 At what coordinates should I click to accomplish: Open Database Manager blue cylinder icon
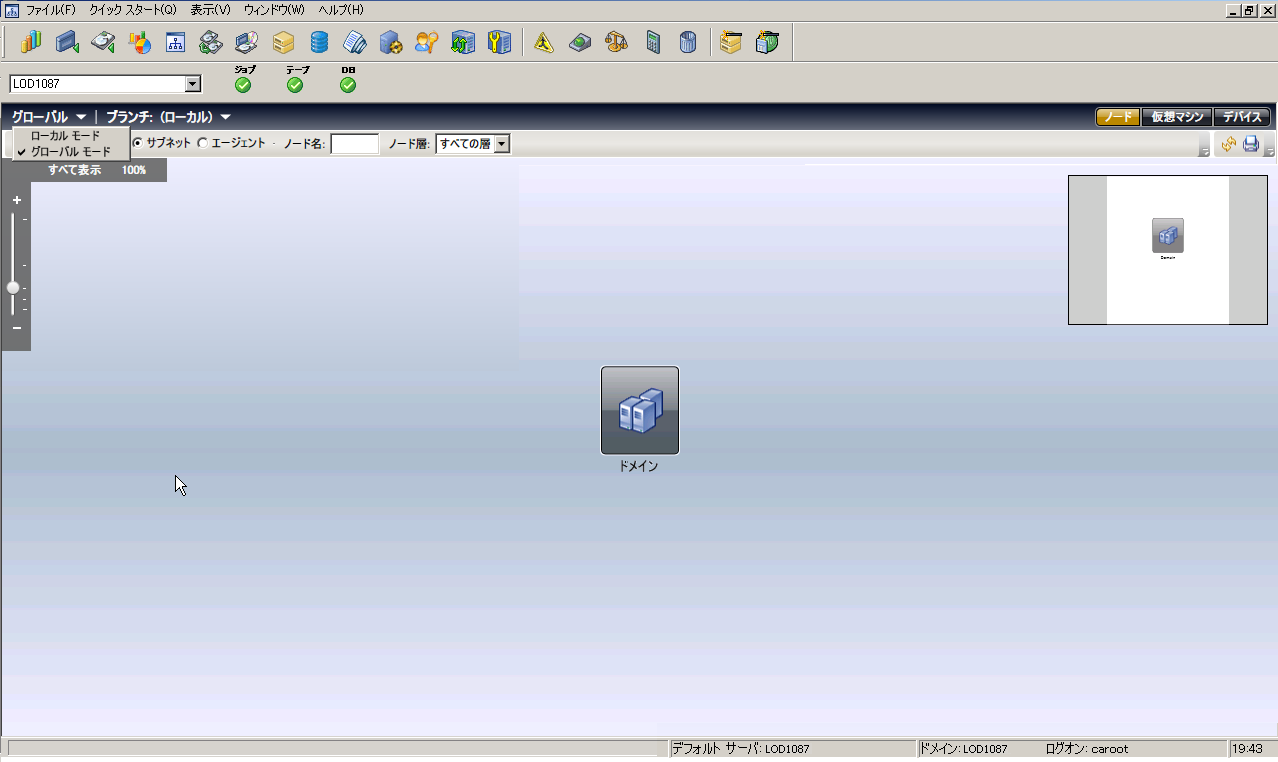(x=319, y=43)
